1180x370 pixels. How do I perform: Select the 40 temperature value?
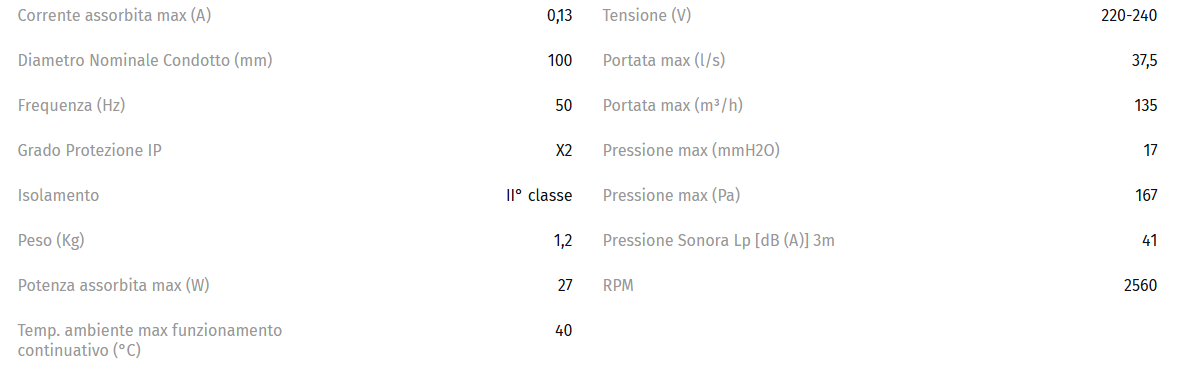pyautogui.click(x=564, y=331)
